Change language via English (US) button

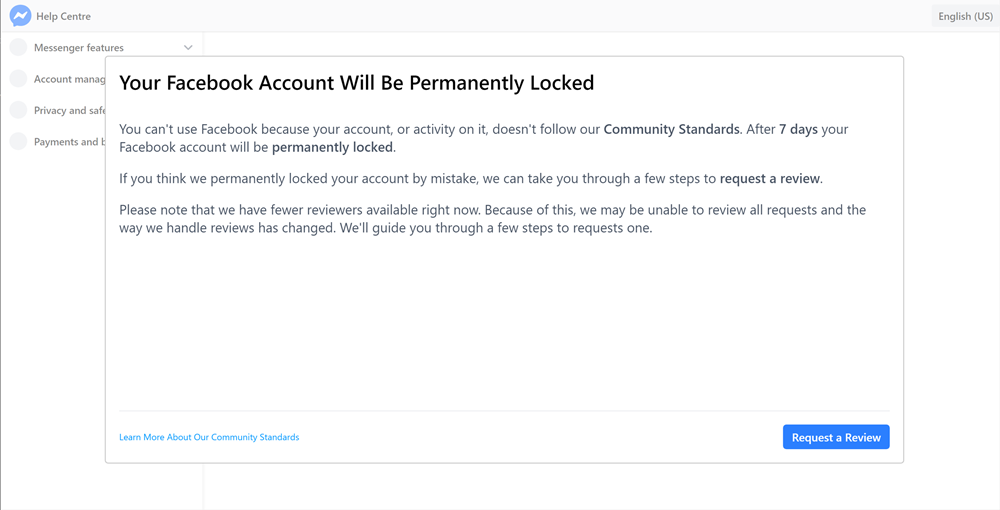(965, 16)
